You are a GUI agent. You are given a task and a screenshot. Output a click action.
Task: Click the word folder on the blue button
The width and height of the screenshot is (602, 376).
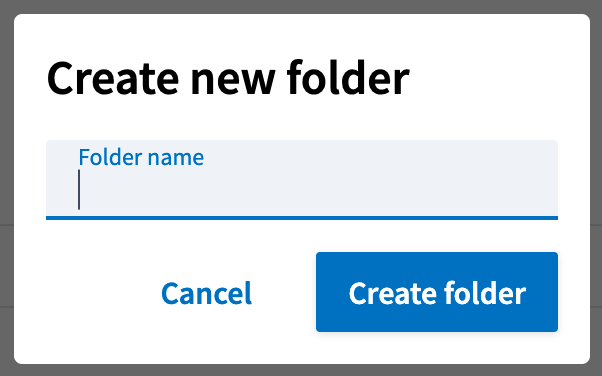(x=485, y=293)
